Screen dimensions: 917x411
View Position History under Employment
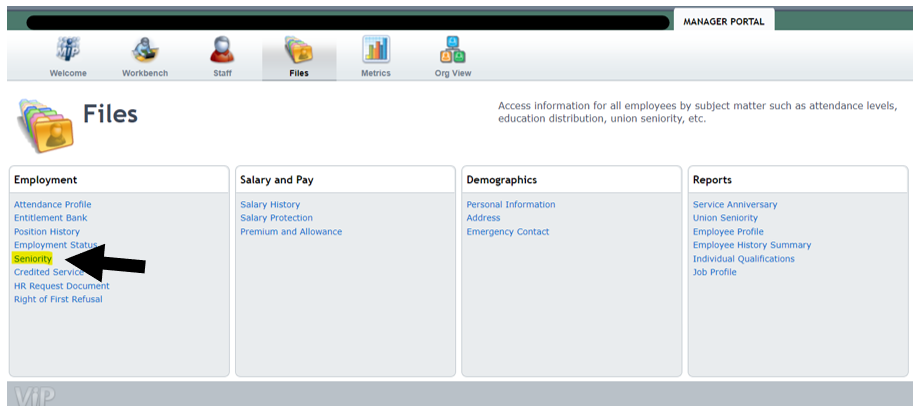point(46,232)
